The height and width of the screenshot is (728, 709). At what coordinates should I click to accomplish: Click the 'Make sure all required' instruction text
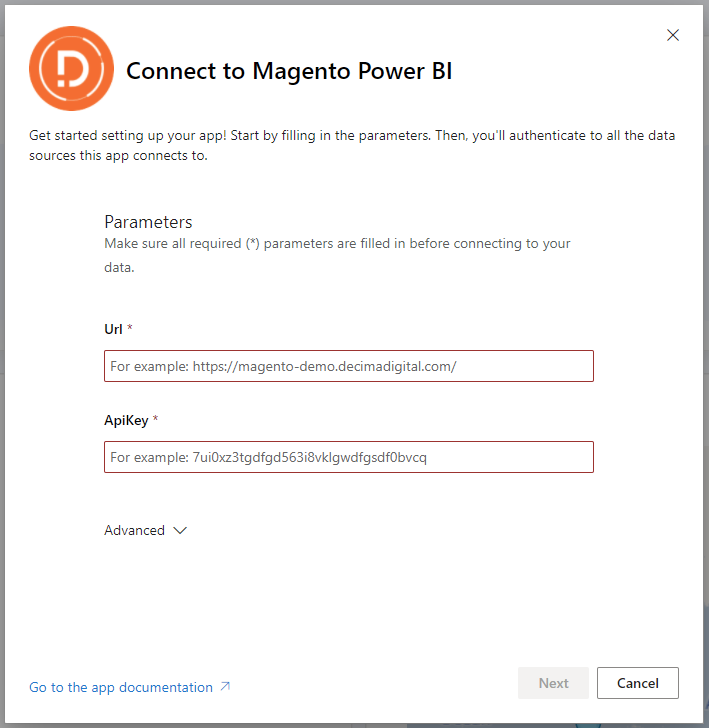pos(337,255)
